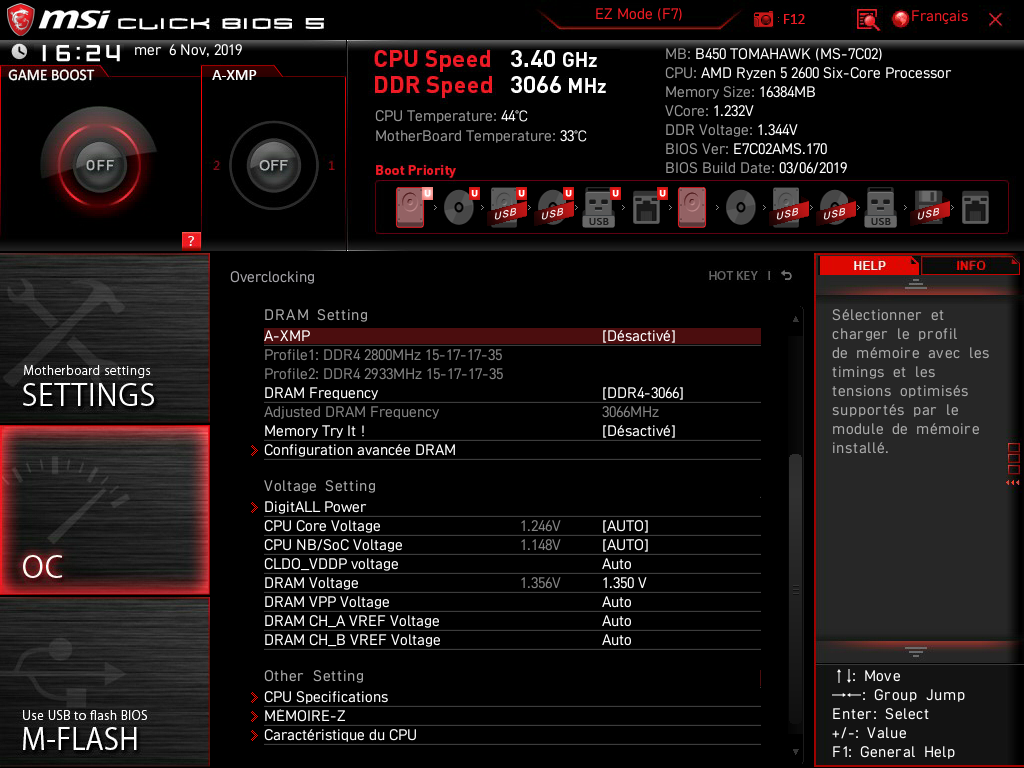Expand the CPU Specifications submenu

click(512, 697)
